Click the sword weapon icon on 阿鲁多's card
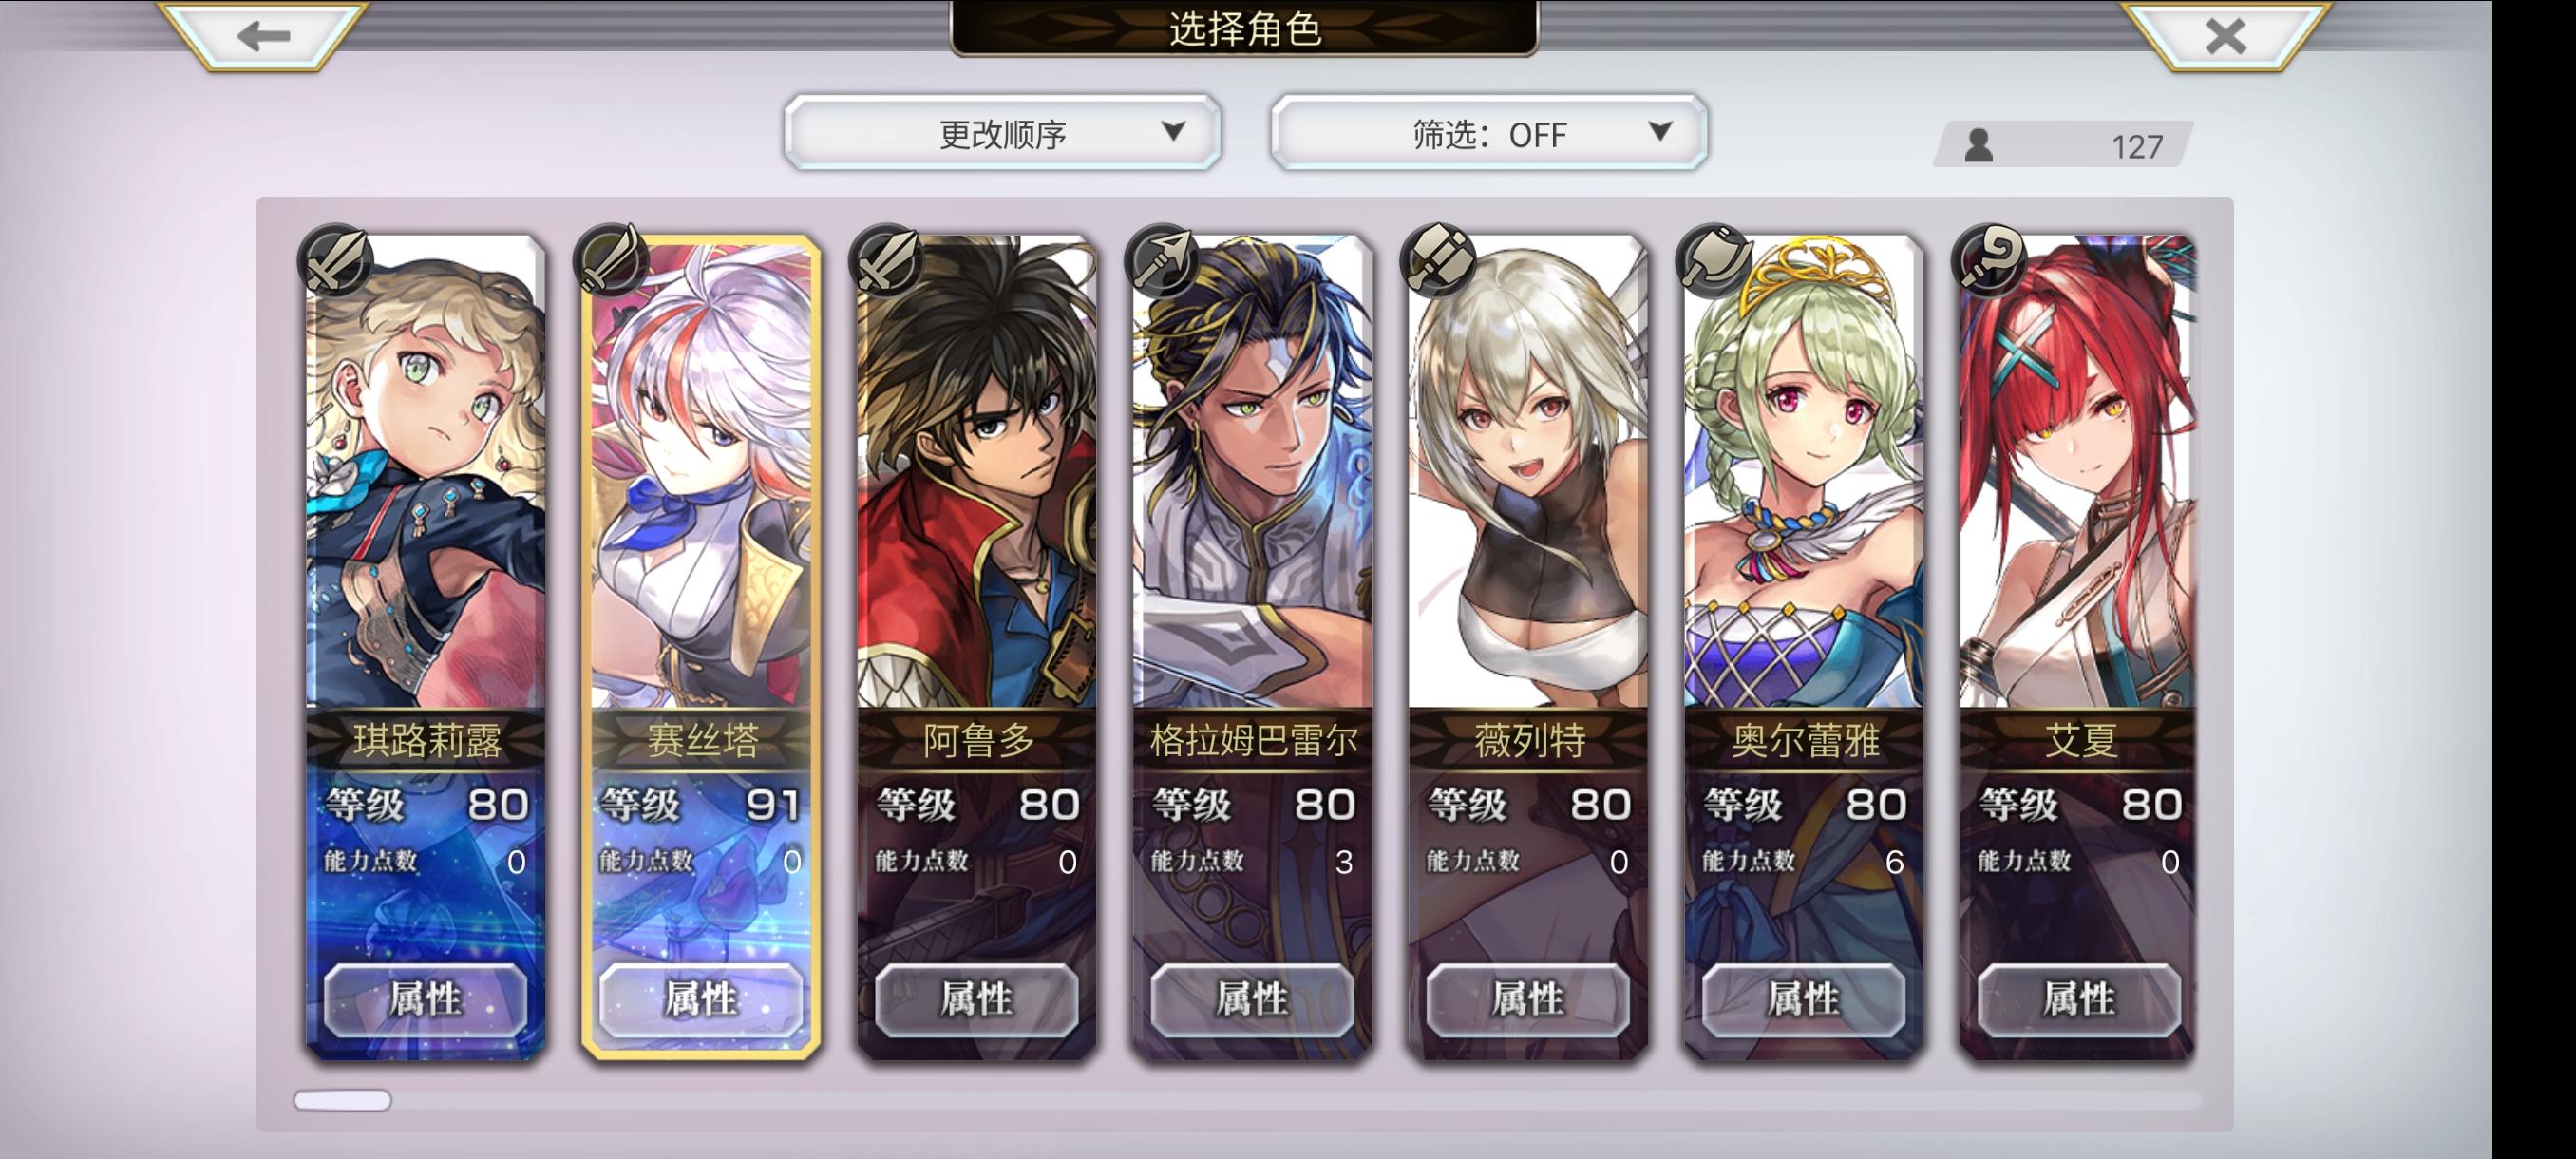2576x1159 pixels. click(x=887, y=260)
